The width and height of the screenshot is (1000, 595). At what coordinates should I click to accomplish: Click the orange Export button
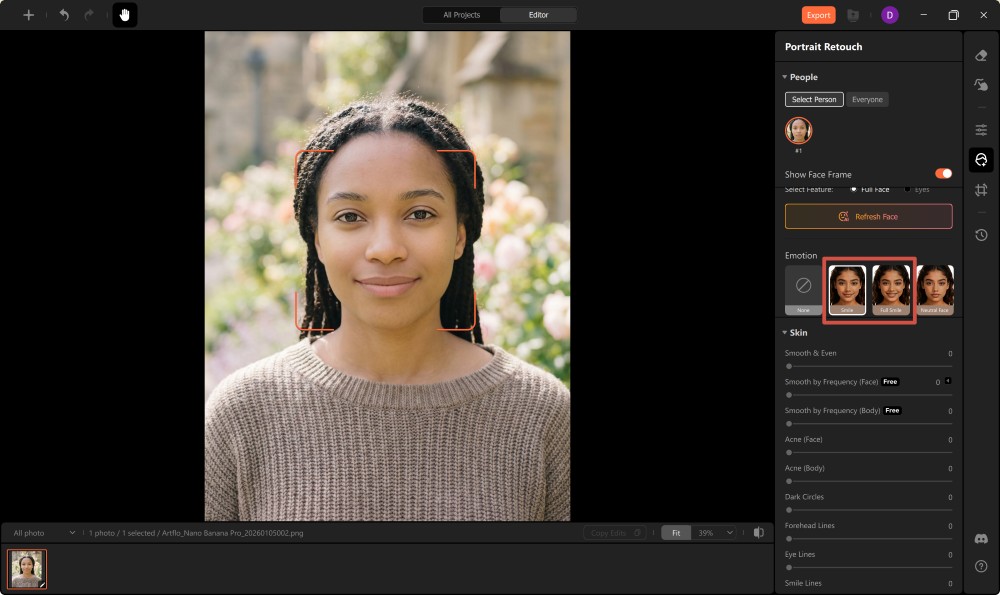coord(818,15)
